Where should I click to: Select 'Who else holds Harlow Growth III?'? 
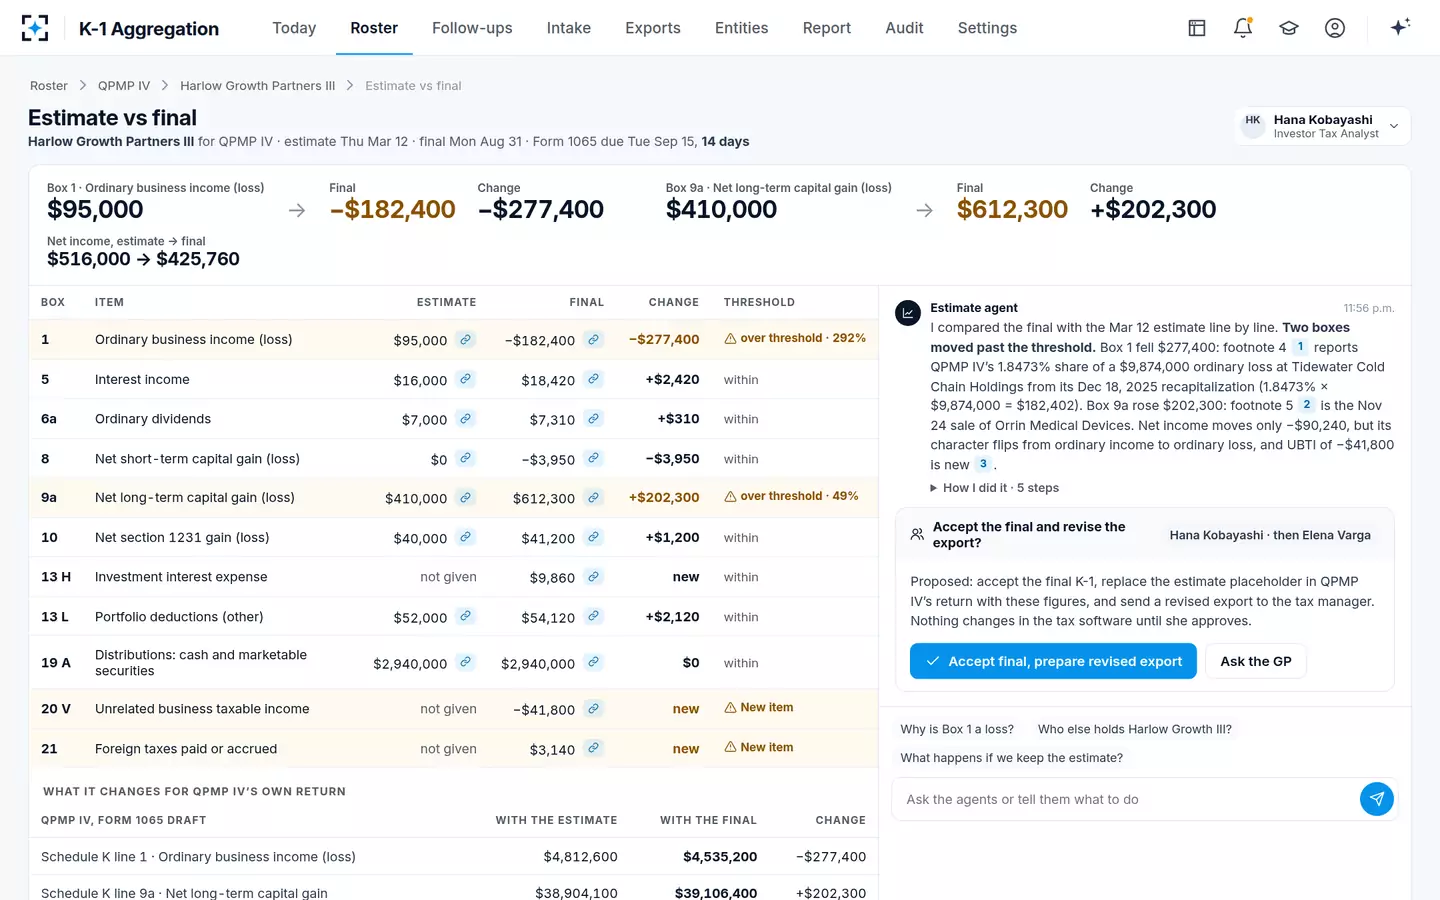(x=1135, y=729)
